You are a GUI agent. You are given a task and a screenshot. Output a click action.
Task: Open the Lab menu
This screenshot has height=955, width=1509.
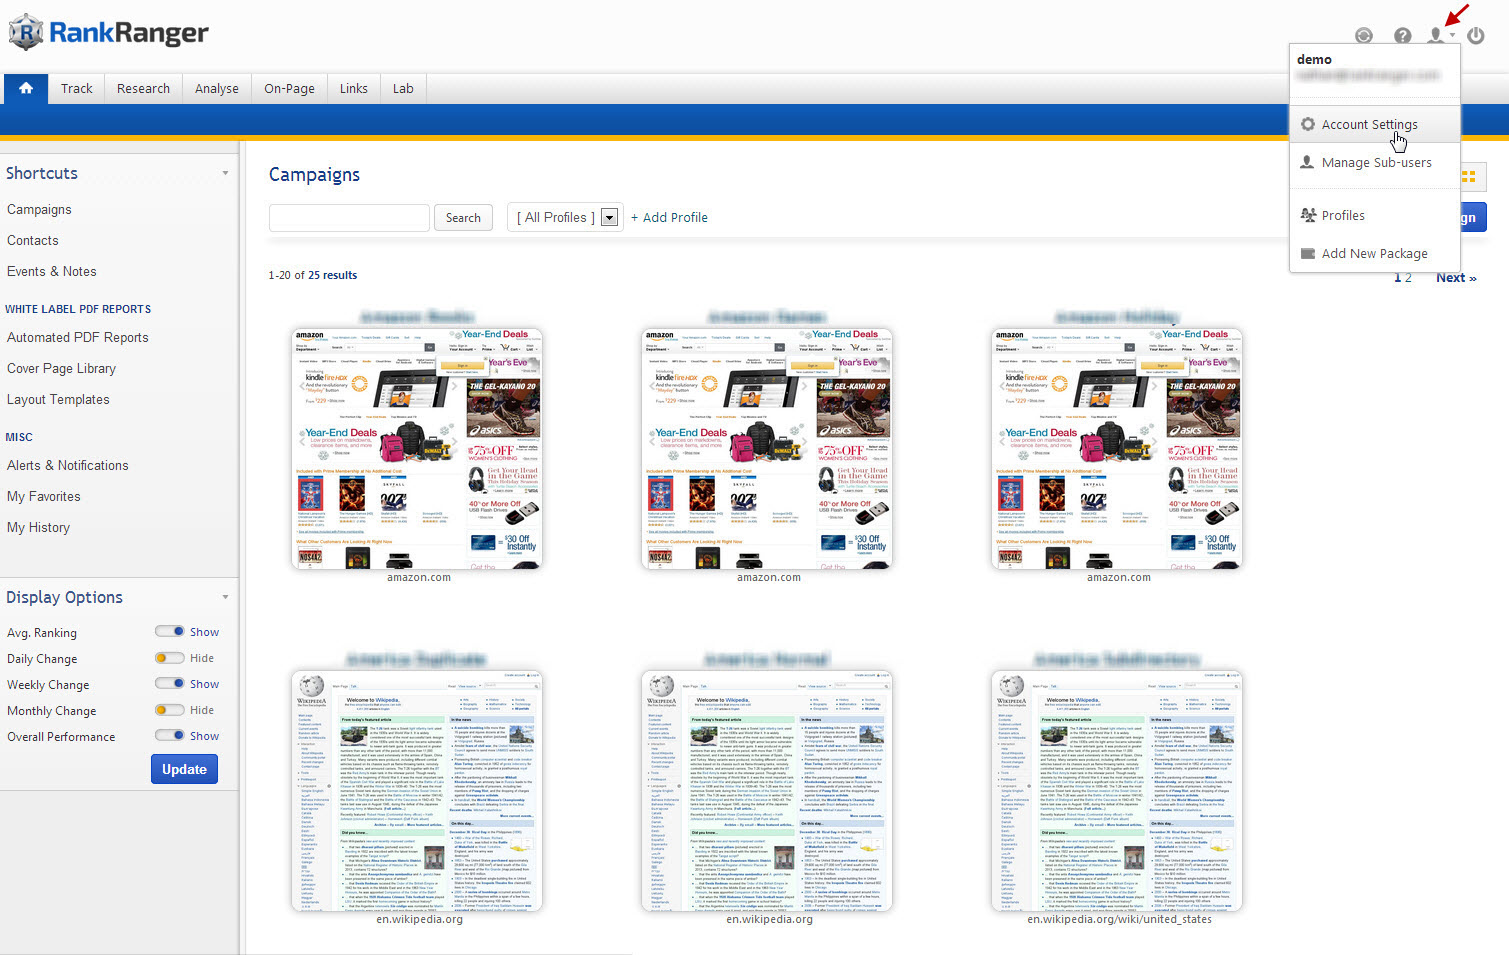coord(403,88)
